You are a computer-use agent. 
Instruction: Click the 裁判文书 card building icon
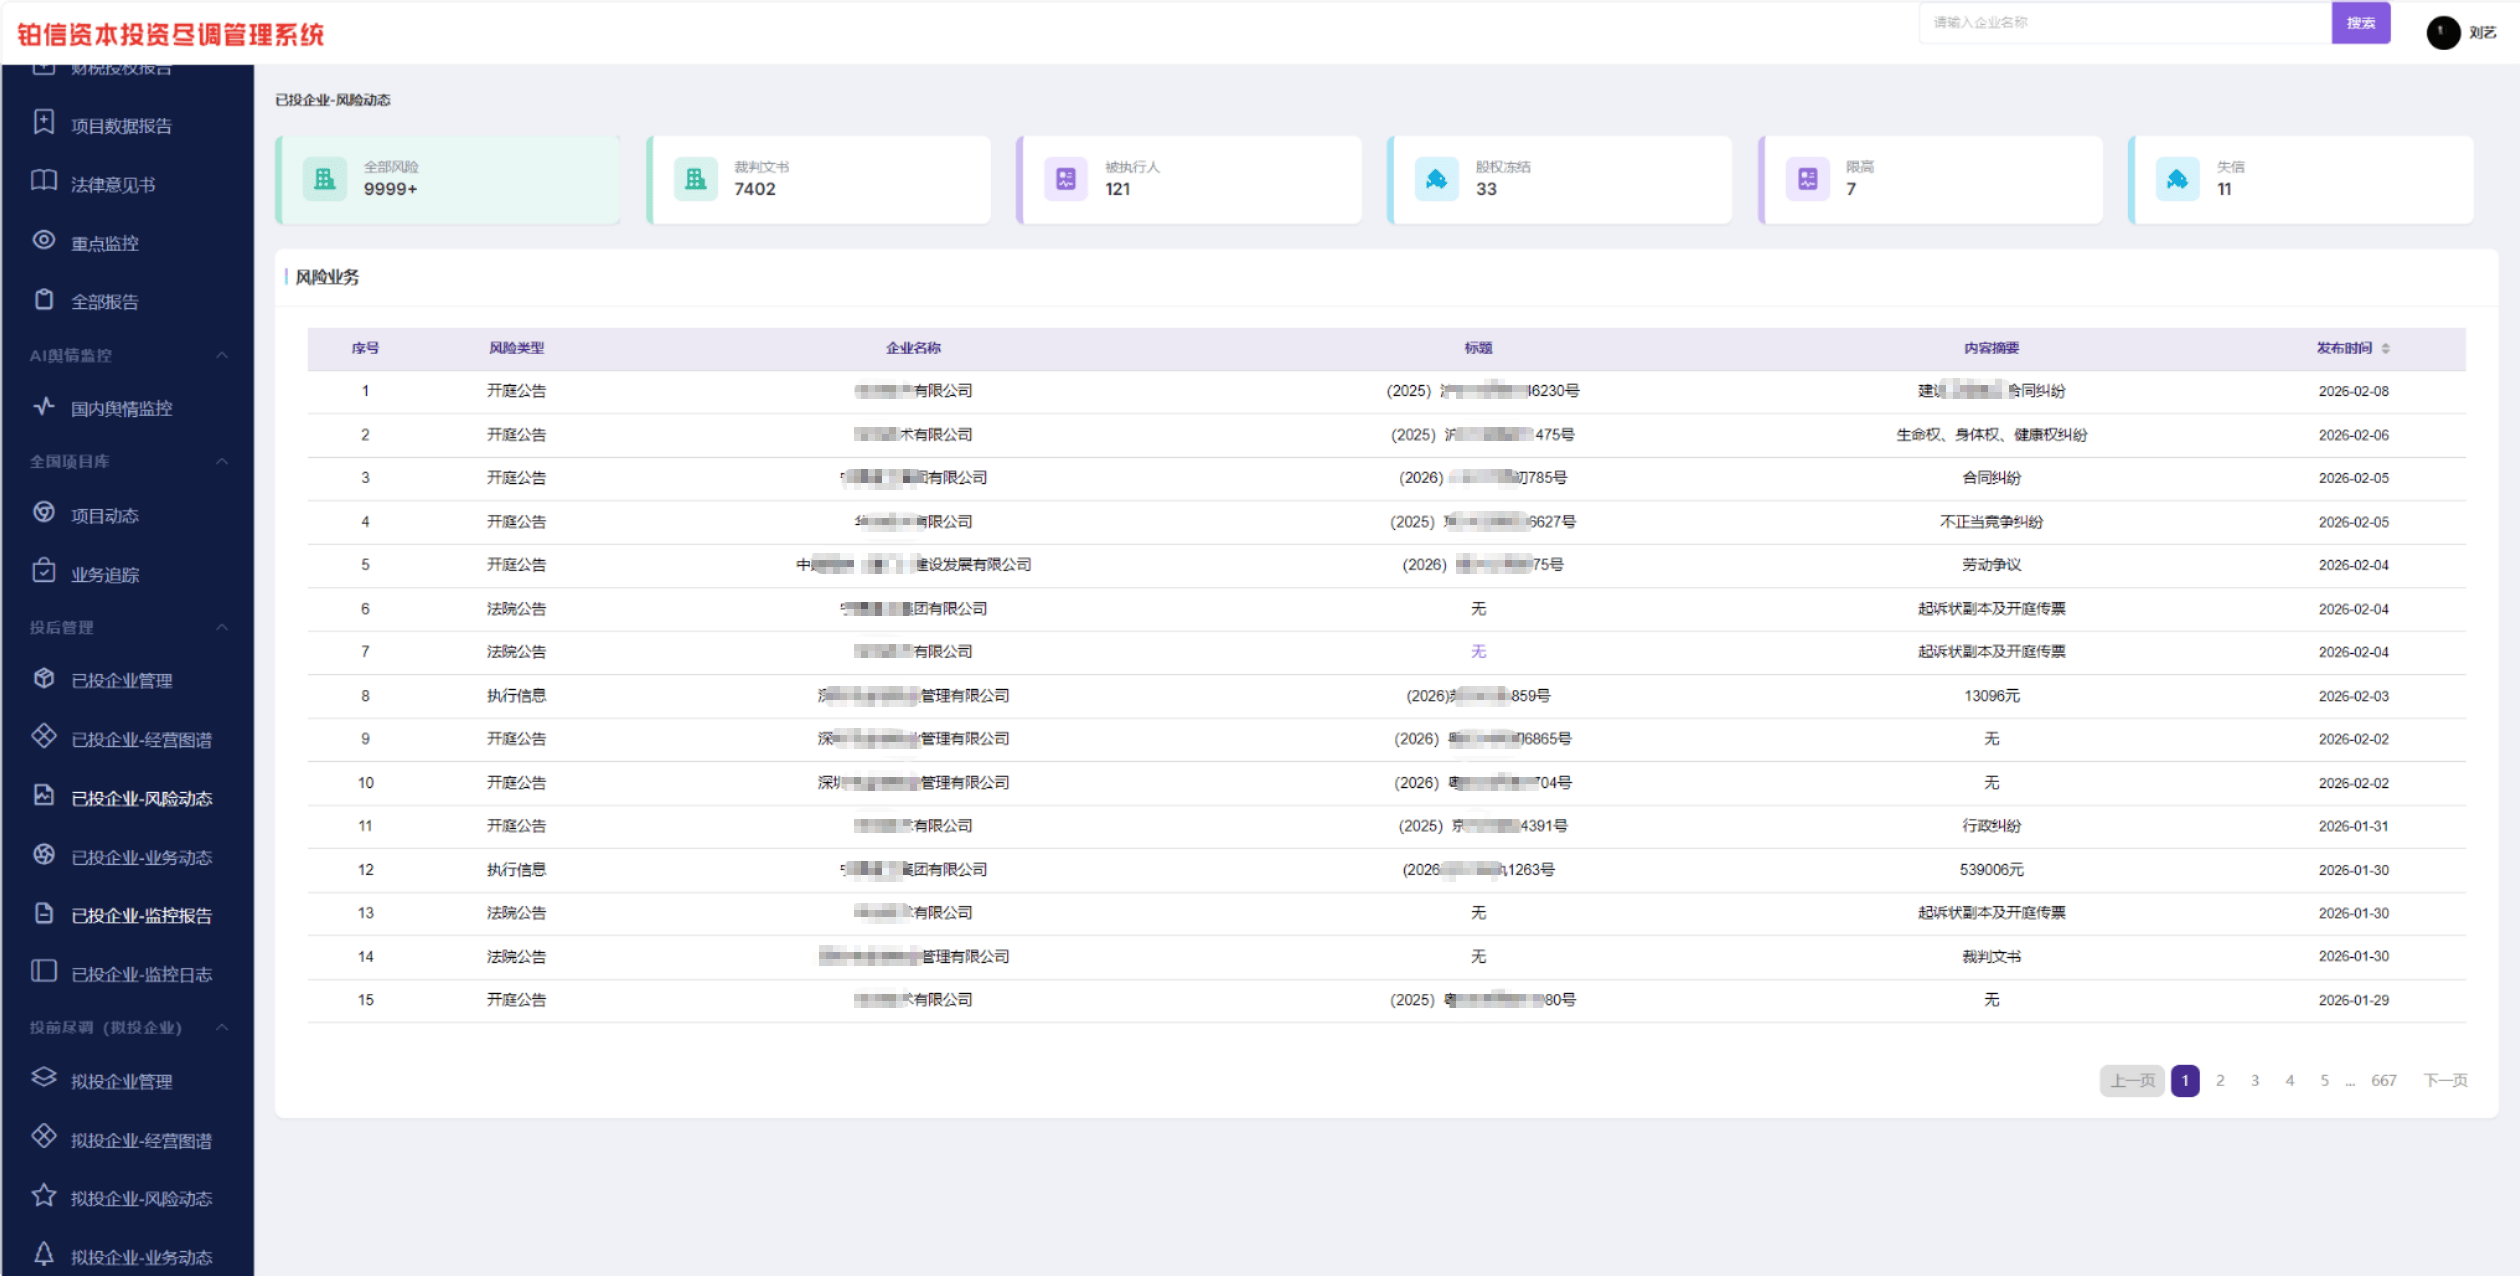(695, 179)
